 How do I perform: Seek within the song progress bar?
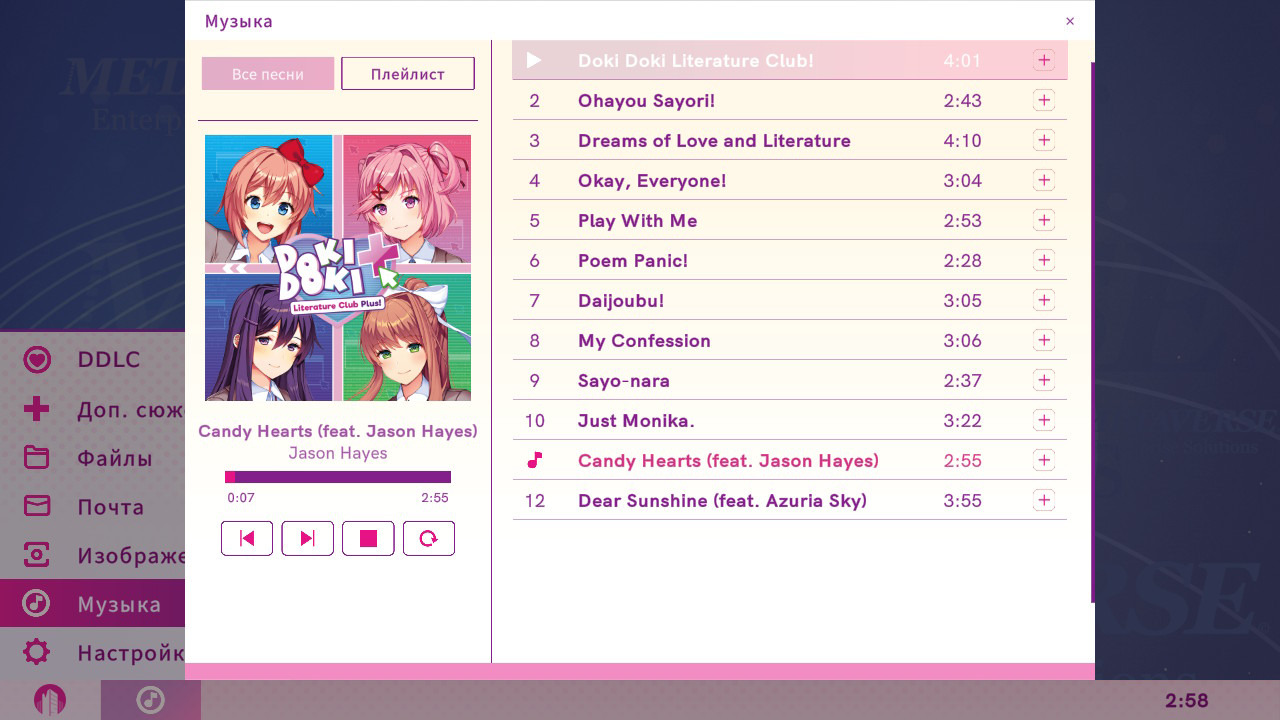[338, 477]
